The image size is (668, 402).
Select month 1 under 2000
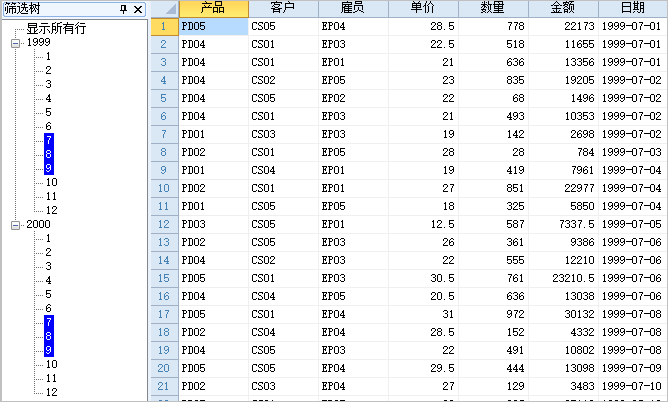point(49,239)
